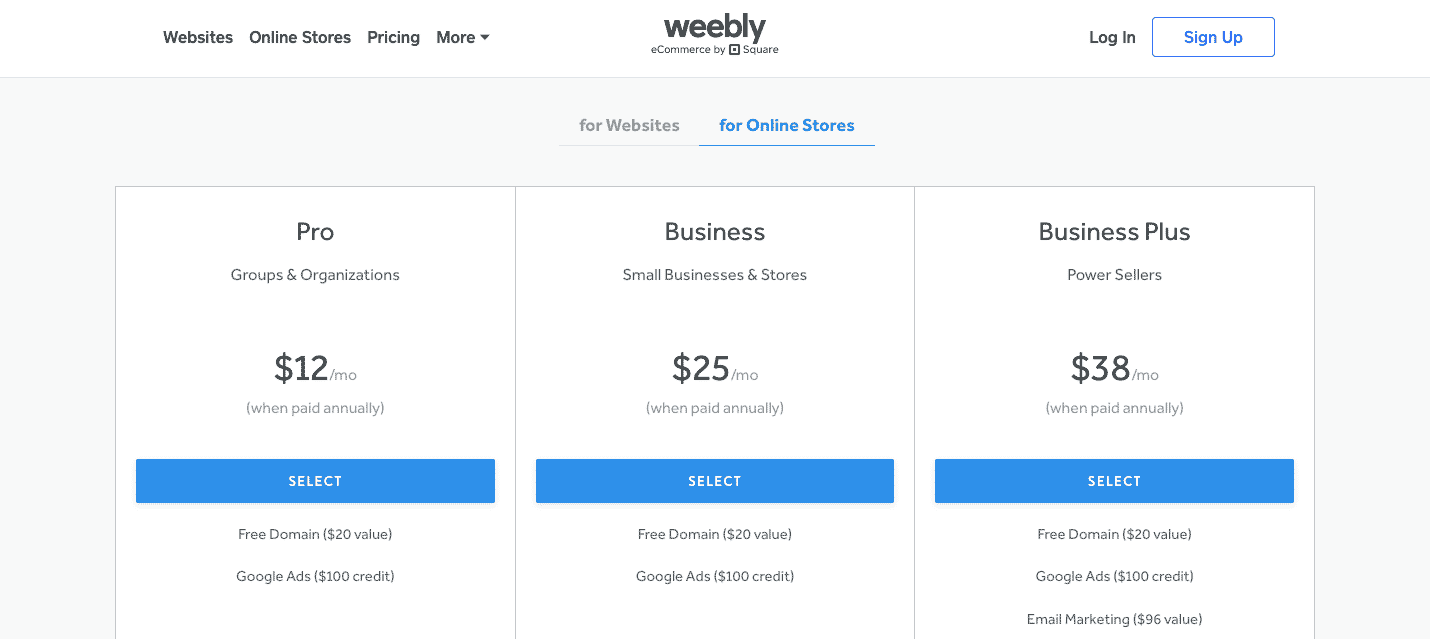This screenshot has height=639, width=1430.
Task: Select the for Online Stores tab
Action: pos(786,125)
